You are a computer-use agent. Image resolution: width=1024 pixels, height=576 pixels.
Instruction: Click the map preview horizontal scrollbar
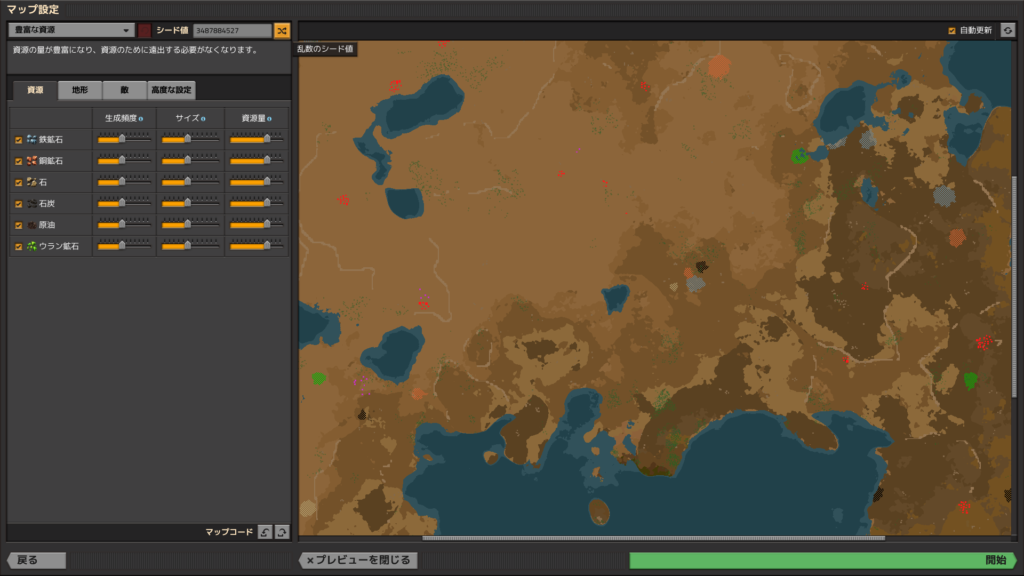click(x=653, y=538)
